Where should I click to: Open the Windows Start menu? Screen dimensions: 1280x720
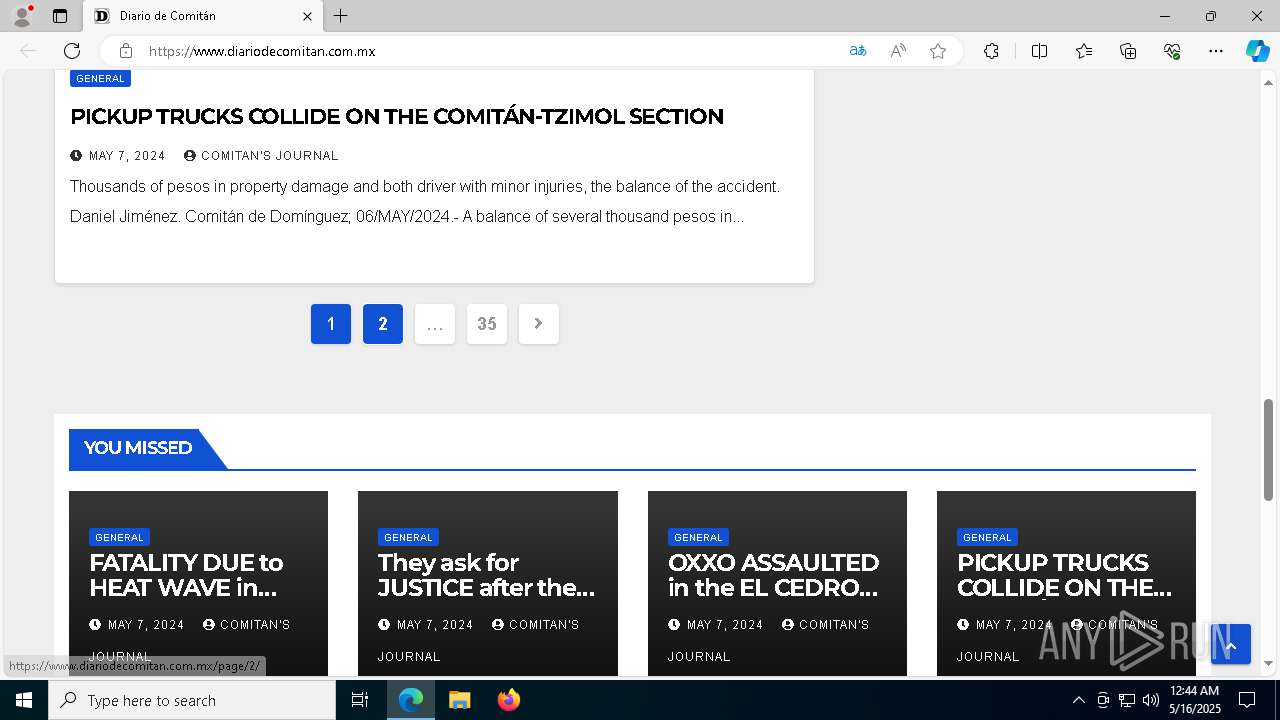pyautogui.click(x=24, y=700)
